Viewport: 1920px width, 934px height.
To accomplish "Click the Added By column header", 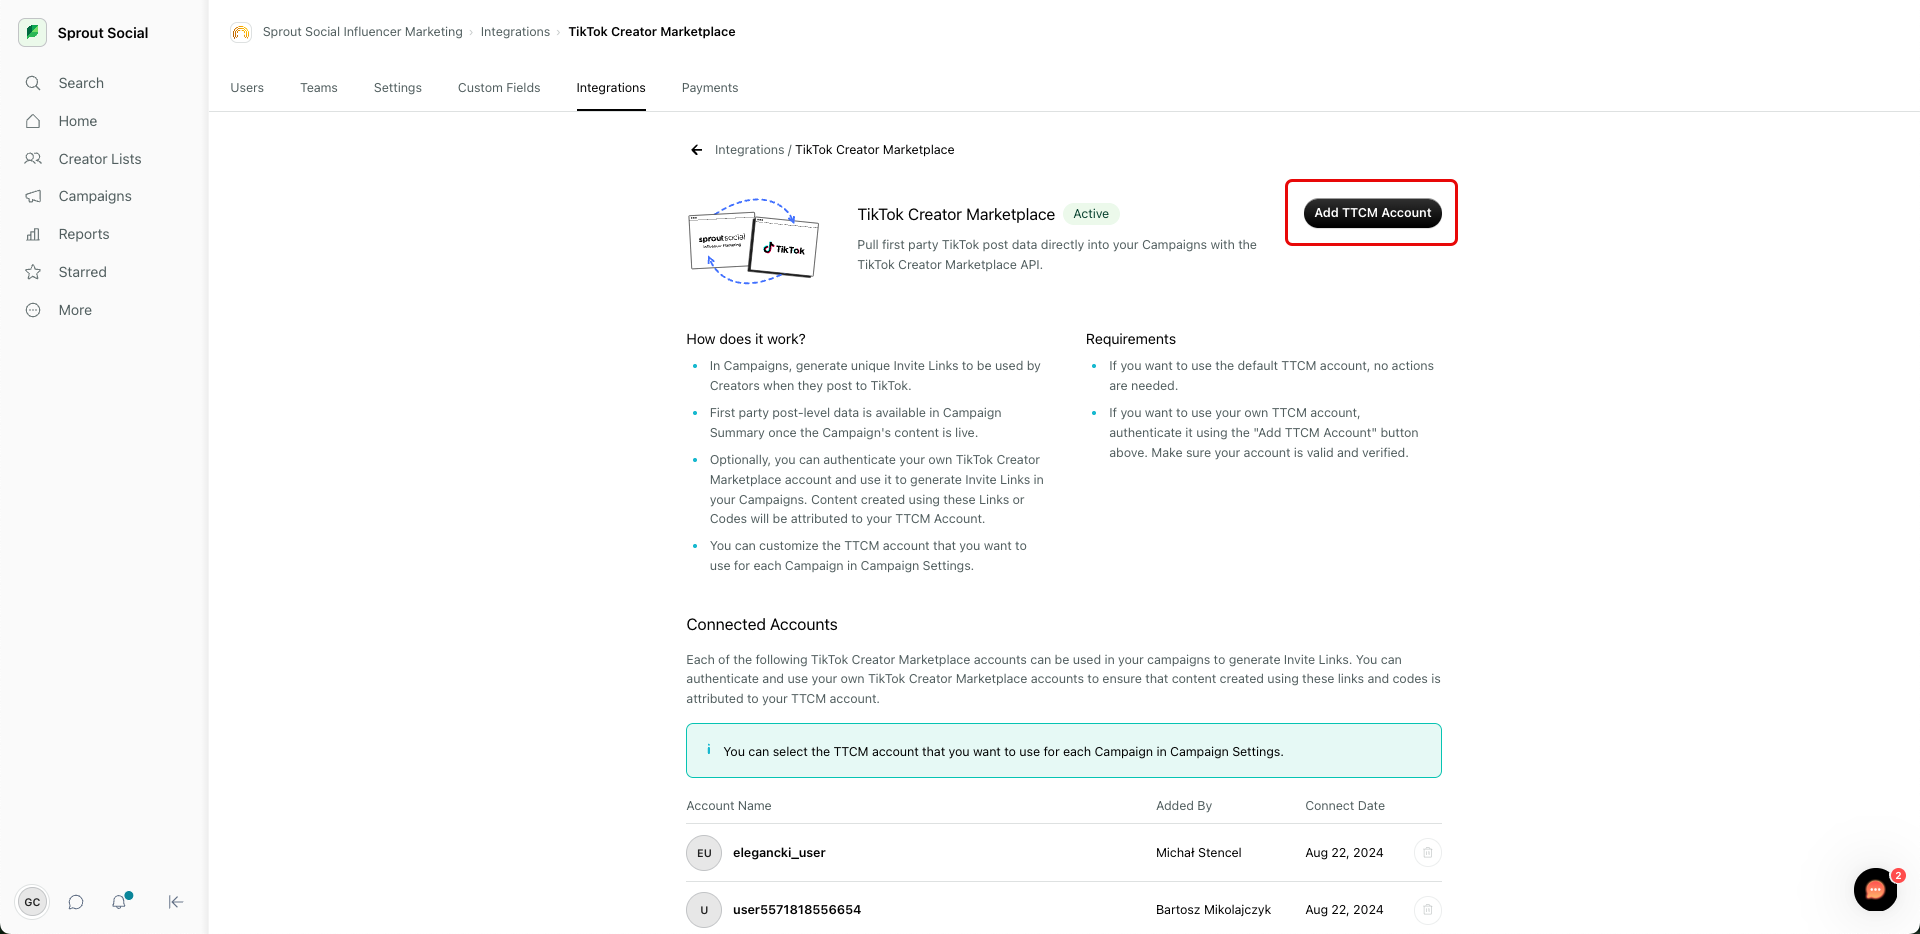I will (1184, 806).
